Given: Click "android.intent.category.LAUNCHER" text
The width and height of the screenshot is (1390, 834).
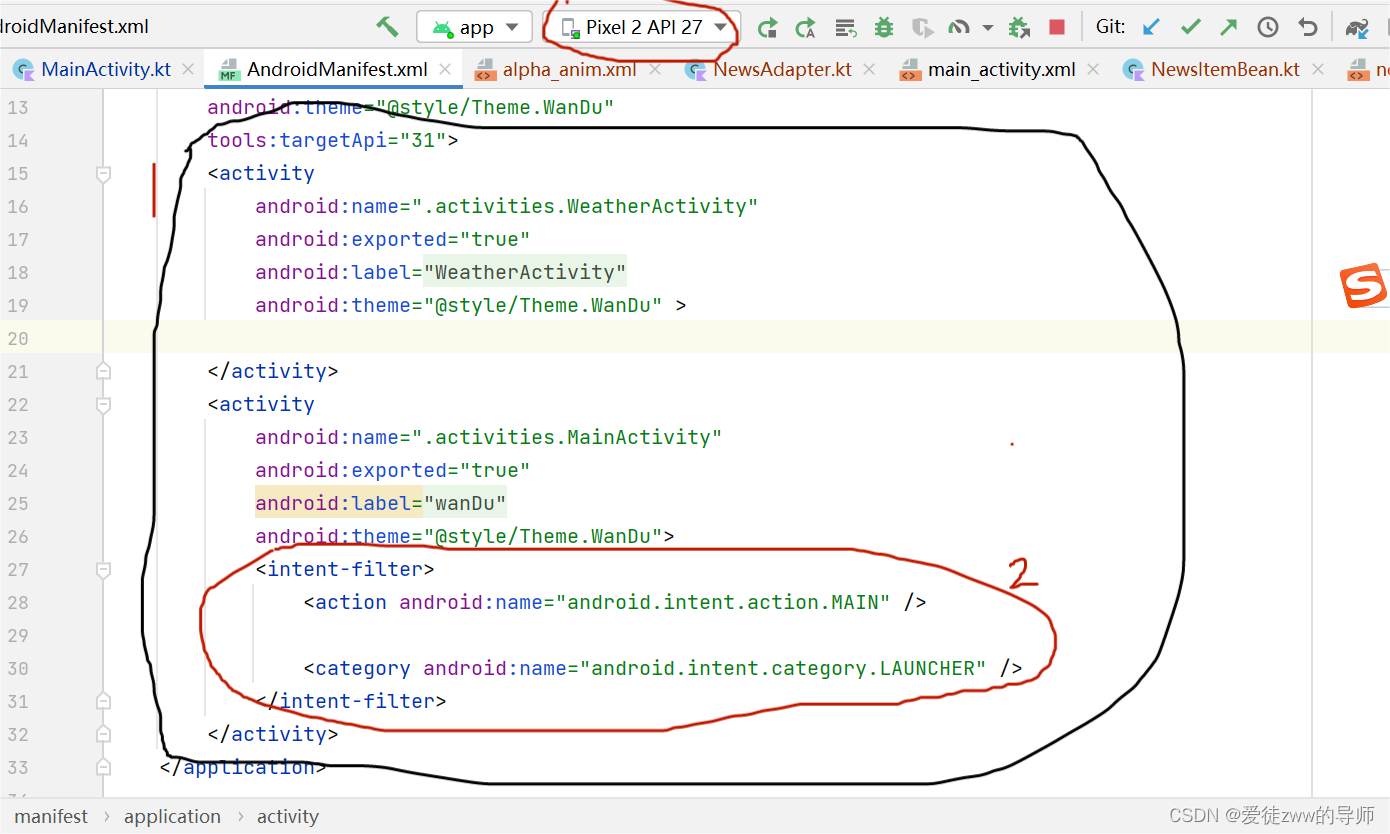Looking at the screenshot, I should click(x=783, y=668).
